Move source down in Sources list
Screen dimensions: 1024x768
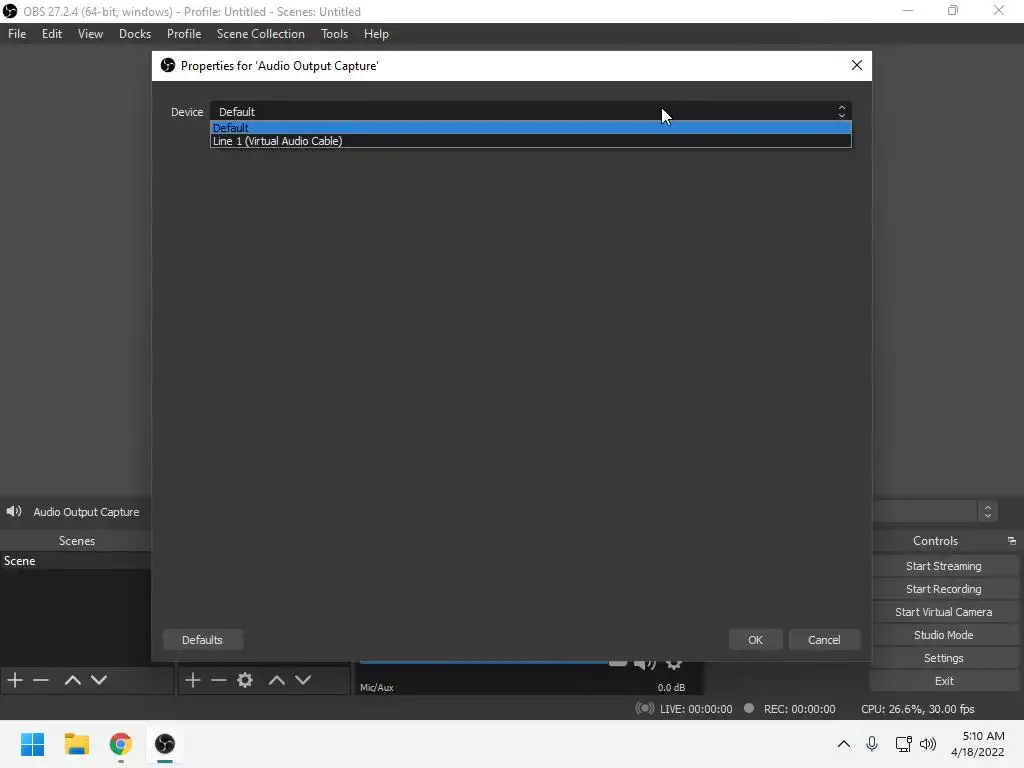pyautogui.click(x=303, y=680)
